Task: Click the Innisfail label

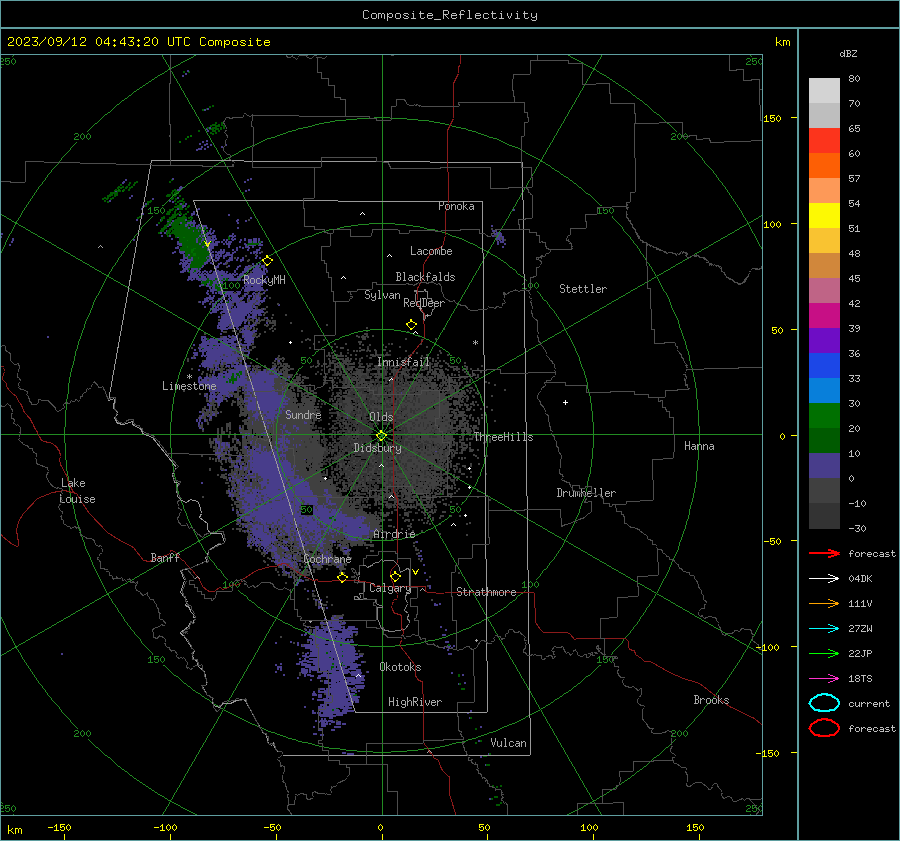Action: click(x=403, y=362)
